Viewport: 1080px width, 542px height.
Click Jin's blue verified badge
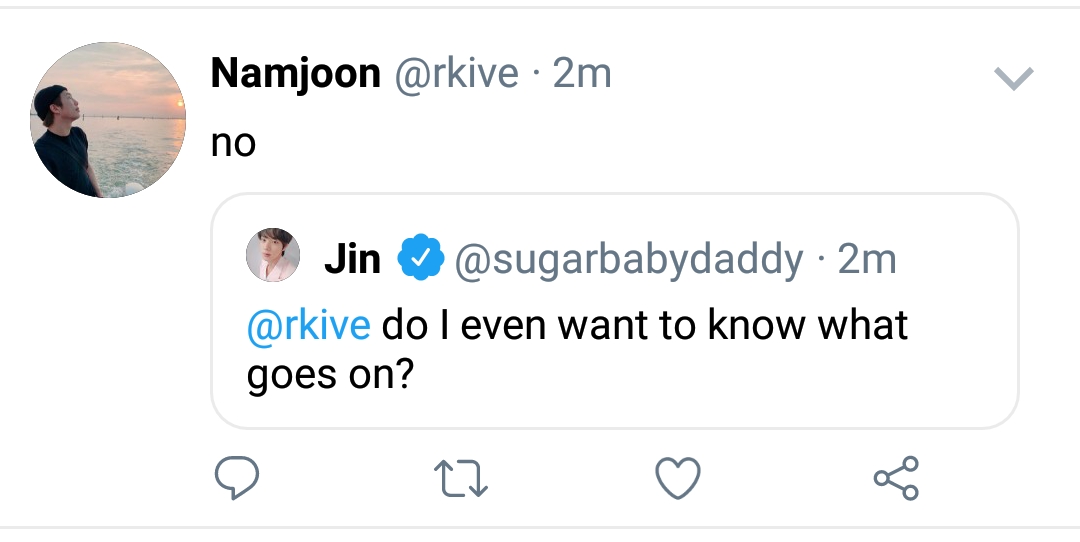pos(420,260)
